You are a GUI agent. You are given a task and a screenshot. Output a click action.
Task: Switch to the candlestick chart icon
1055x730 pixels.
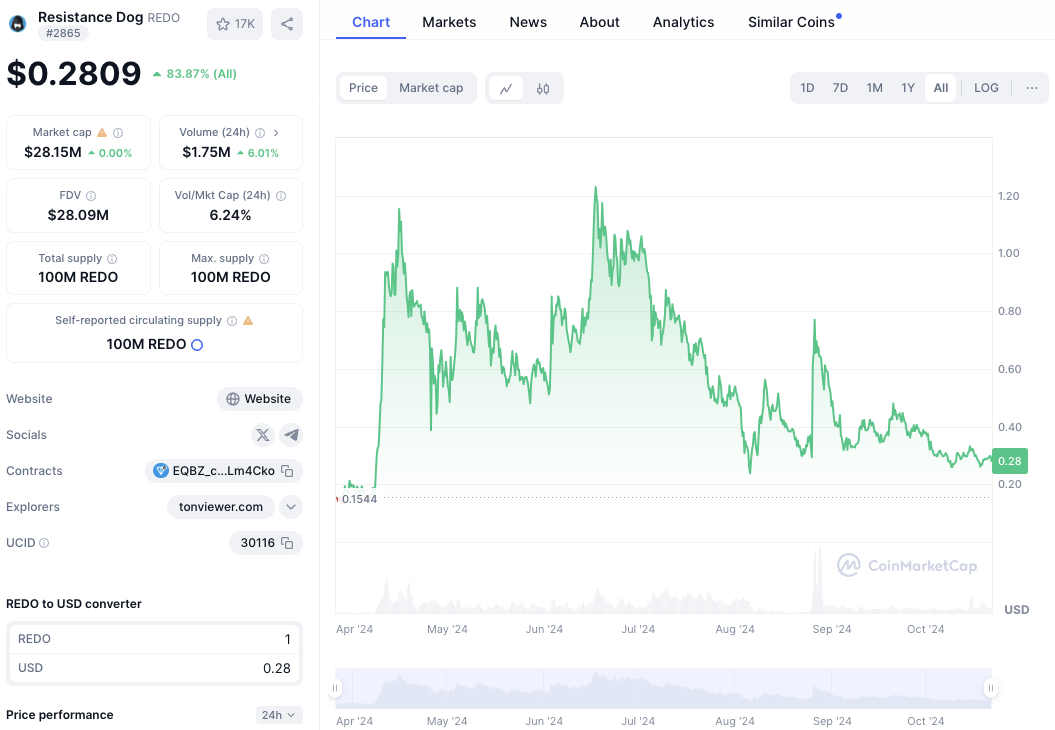tap(543, 88)
